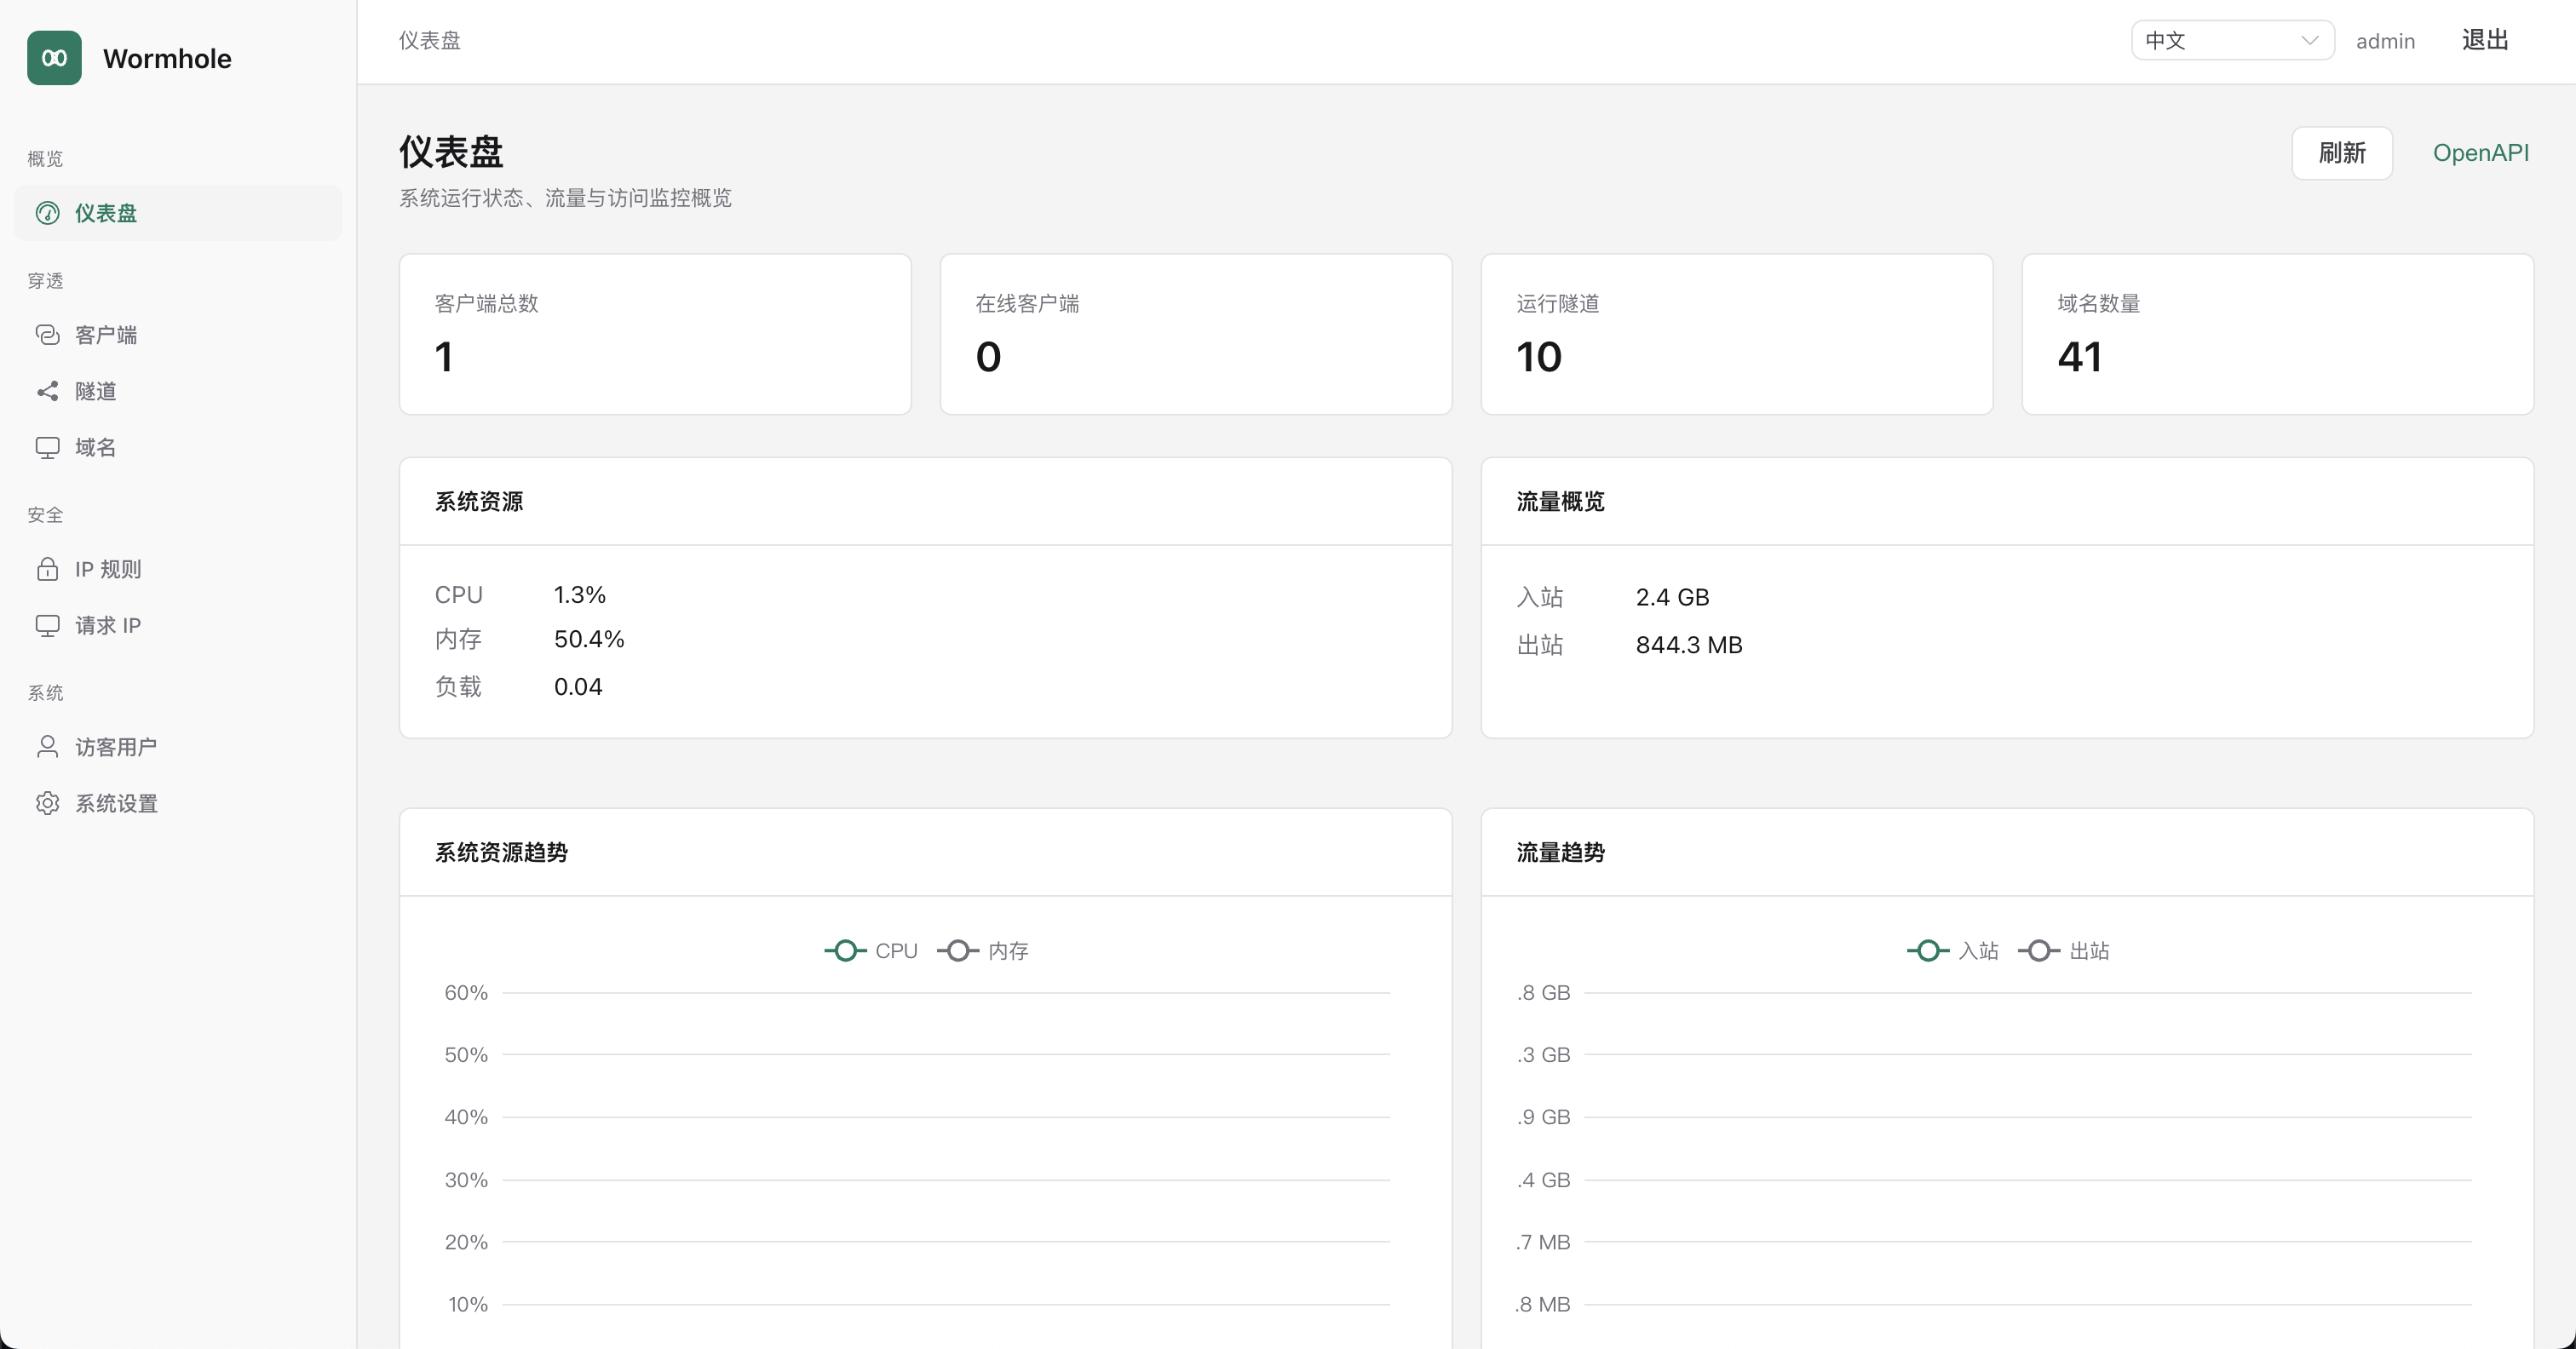Click the 入站 value 2.4 GB
Viewport: 2576px width, 1349px height.
[x=1673, y=597]
